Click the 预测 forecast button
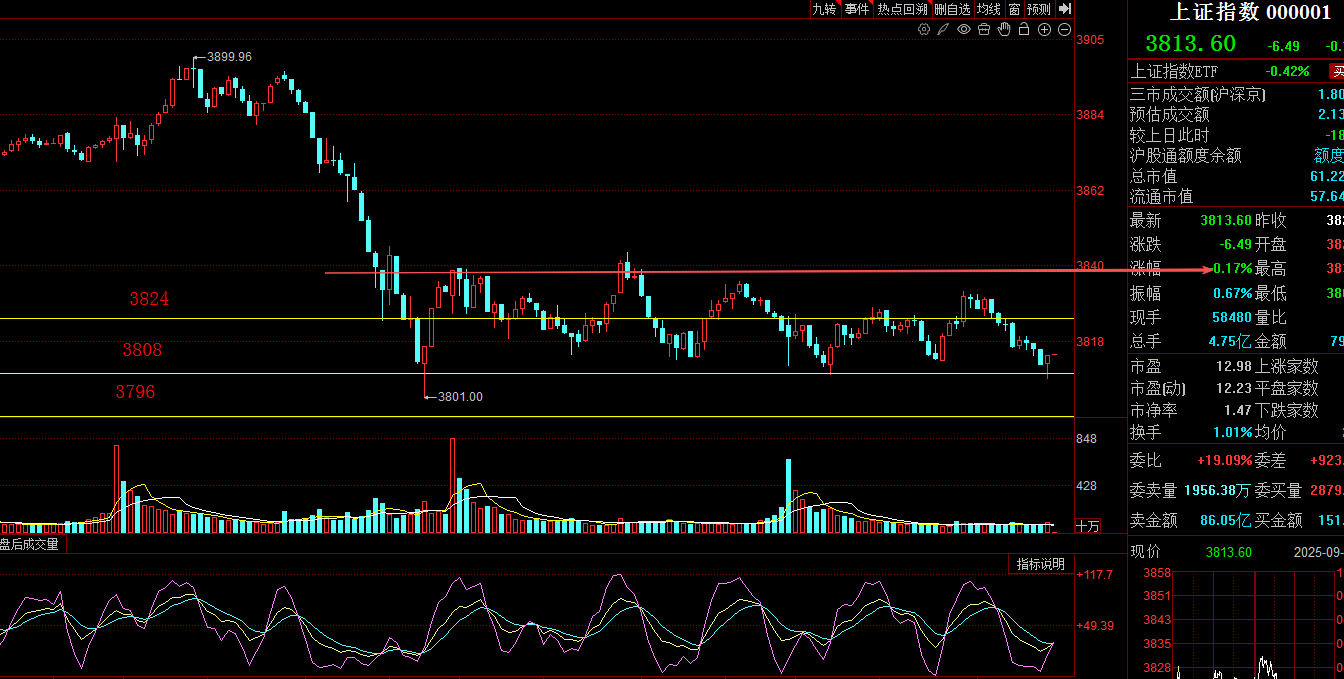The height and width of the screenshot is (679, 1344). (x=1039, y=9)
